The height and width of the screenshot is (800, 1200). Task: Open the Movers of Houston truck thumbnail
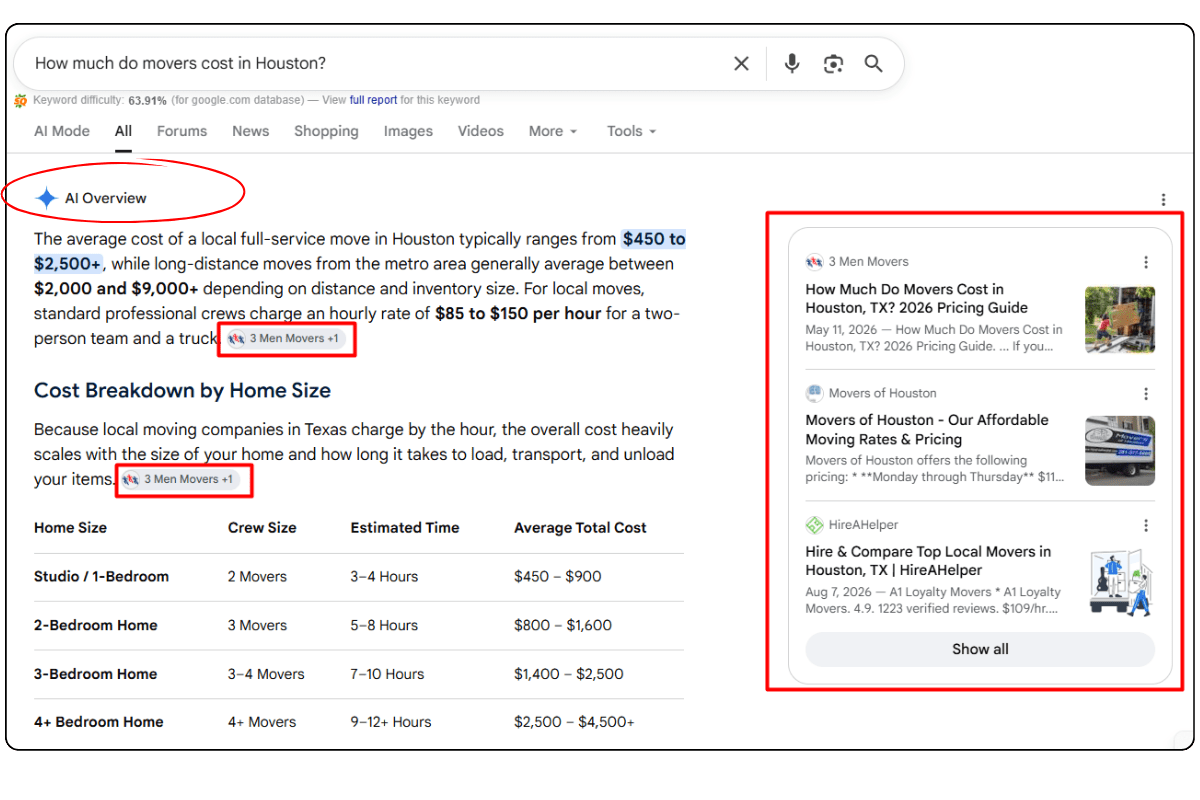(1120, 451)
